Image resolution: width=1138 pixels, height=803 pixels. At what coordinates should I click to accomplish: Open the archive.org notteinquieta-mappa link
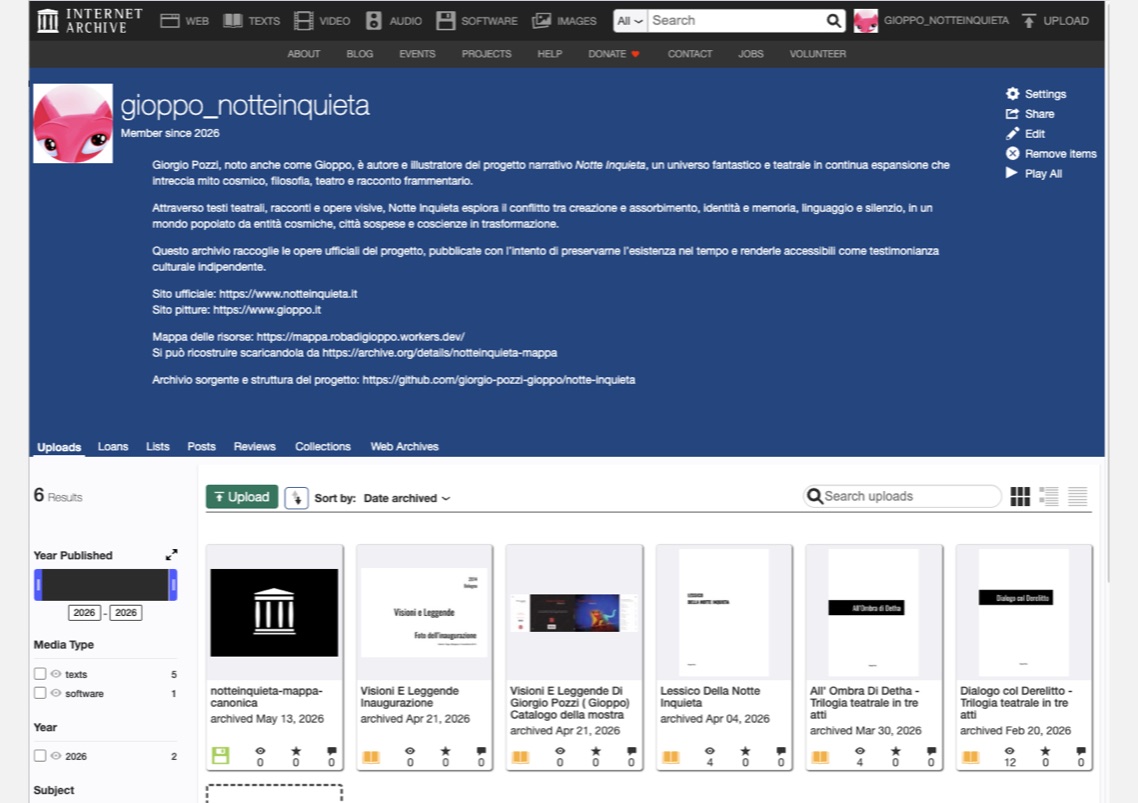(x=440, y=353)
